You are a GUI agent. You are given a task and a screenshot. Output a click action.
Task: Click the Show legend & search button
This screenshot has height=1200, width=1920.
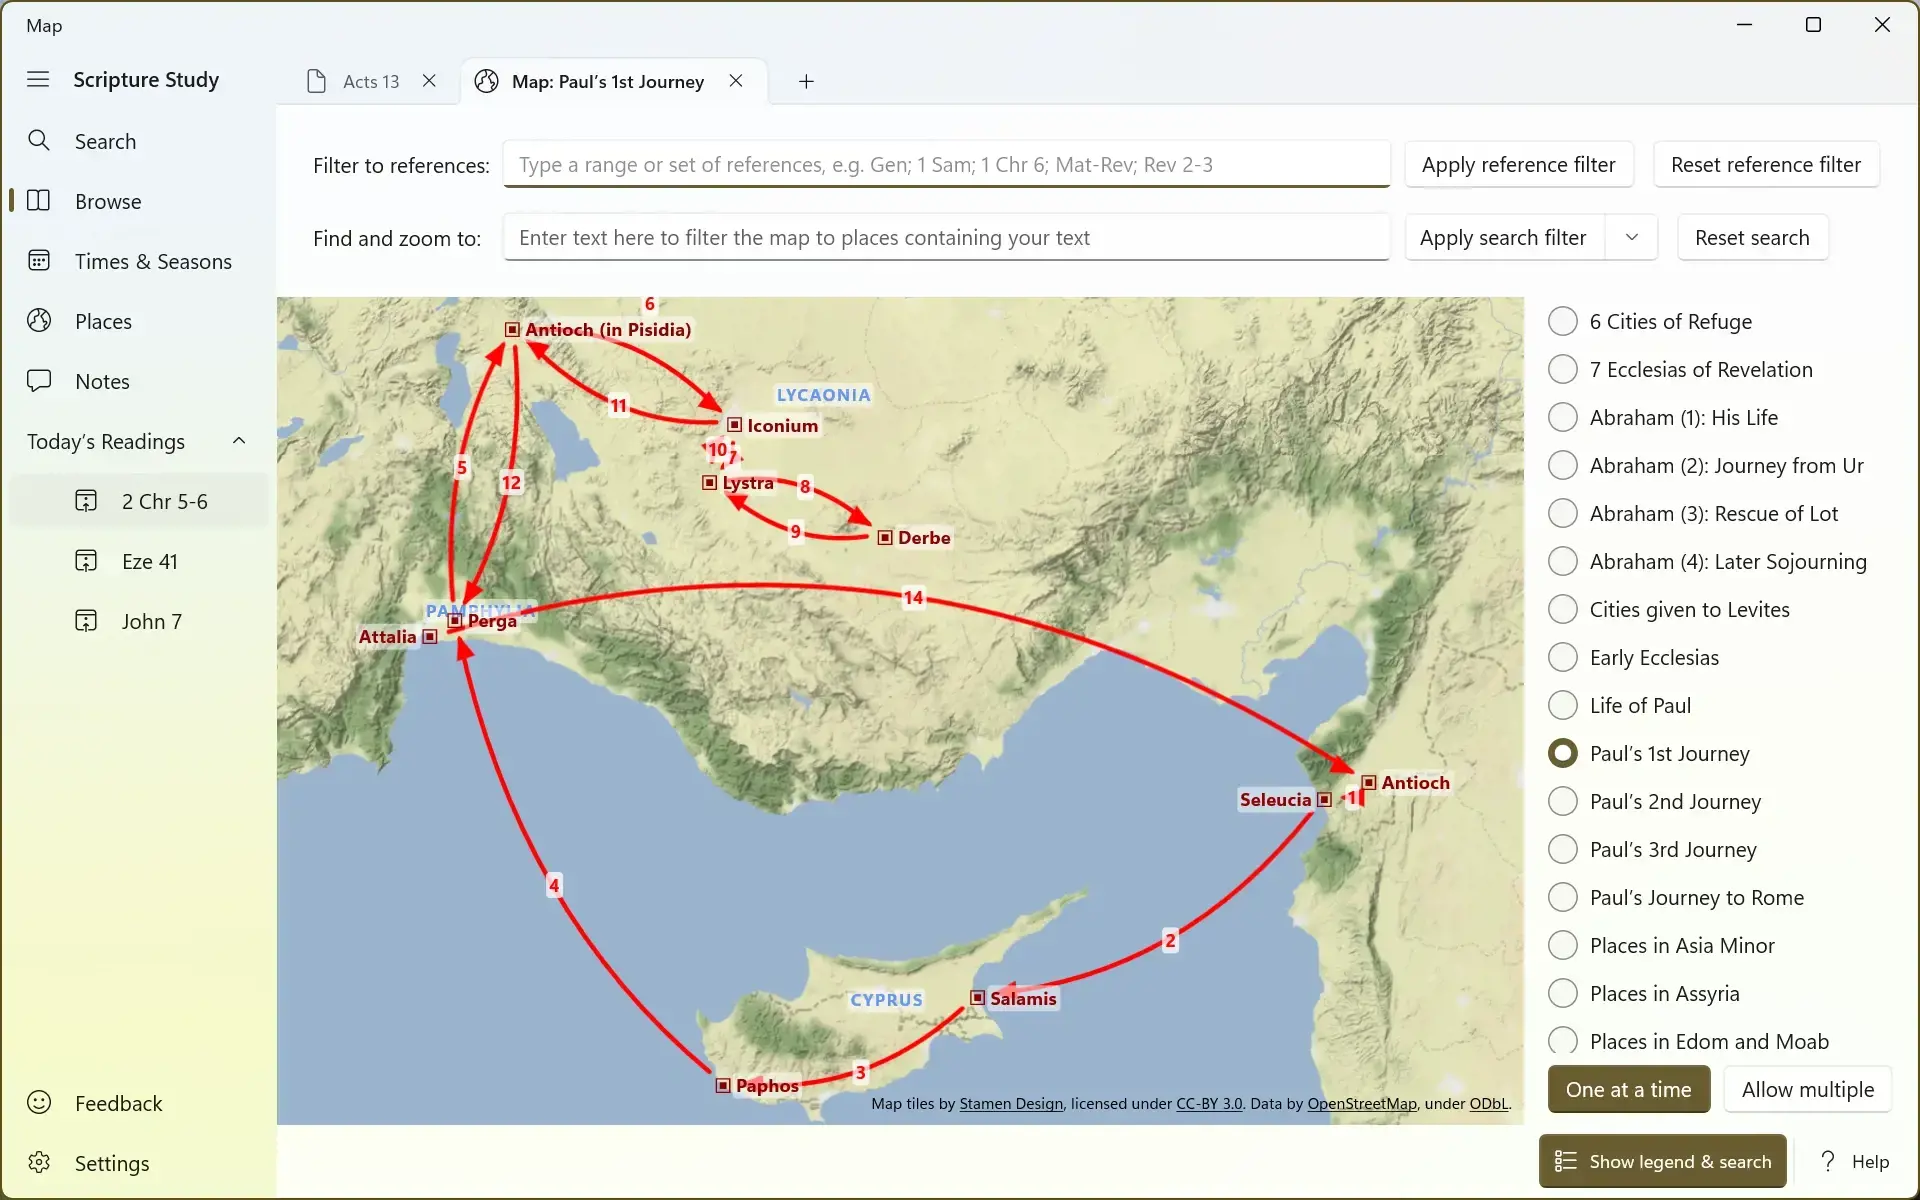click(x=1661, y=1161)
